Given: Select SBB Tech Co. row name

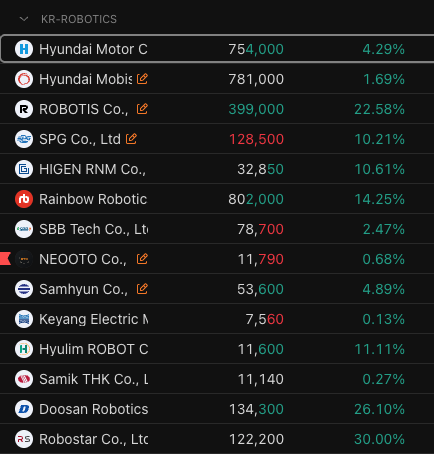Looking at the screenshot, I should 94,229.
